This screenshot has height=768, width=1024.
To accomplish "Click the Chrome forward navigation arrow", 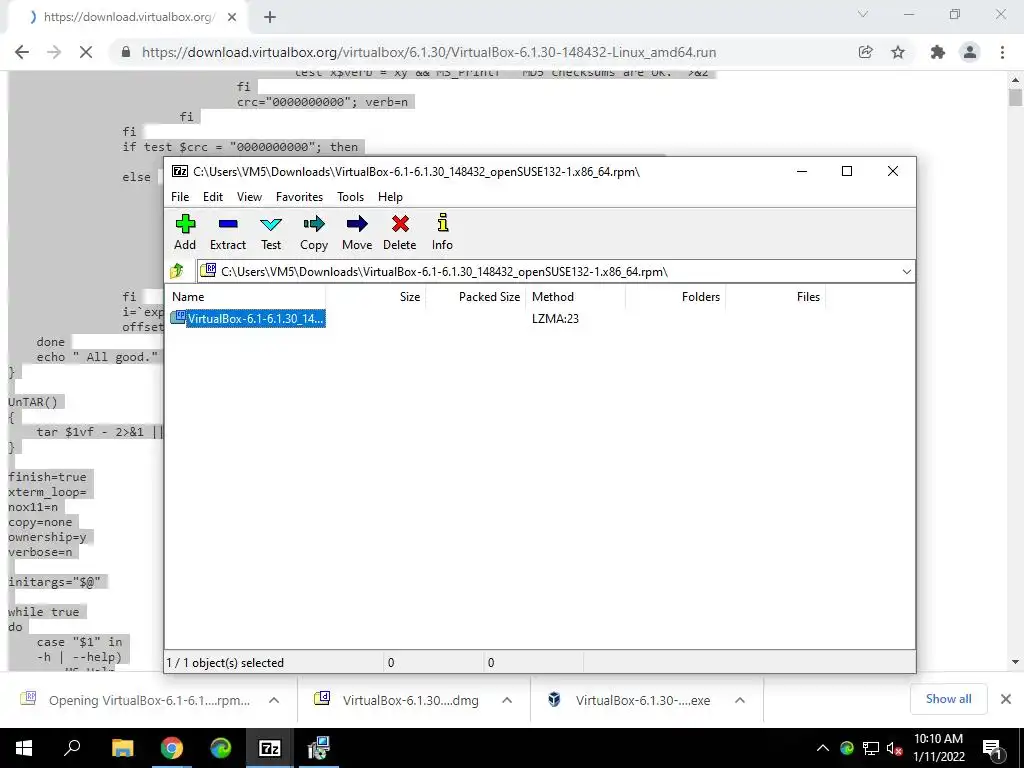I will pyautogui.click(x=54, y=52).
